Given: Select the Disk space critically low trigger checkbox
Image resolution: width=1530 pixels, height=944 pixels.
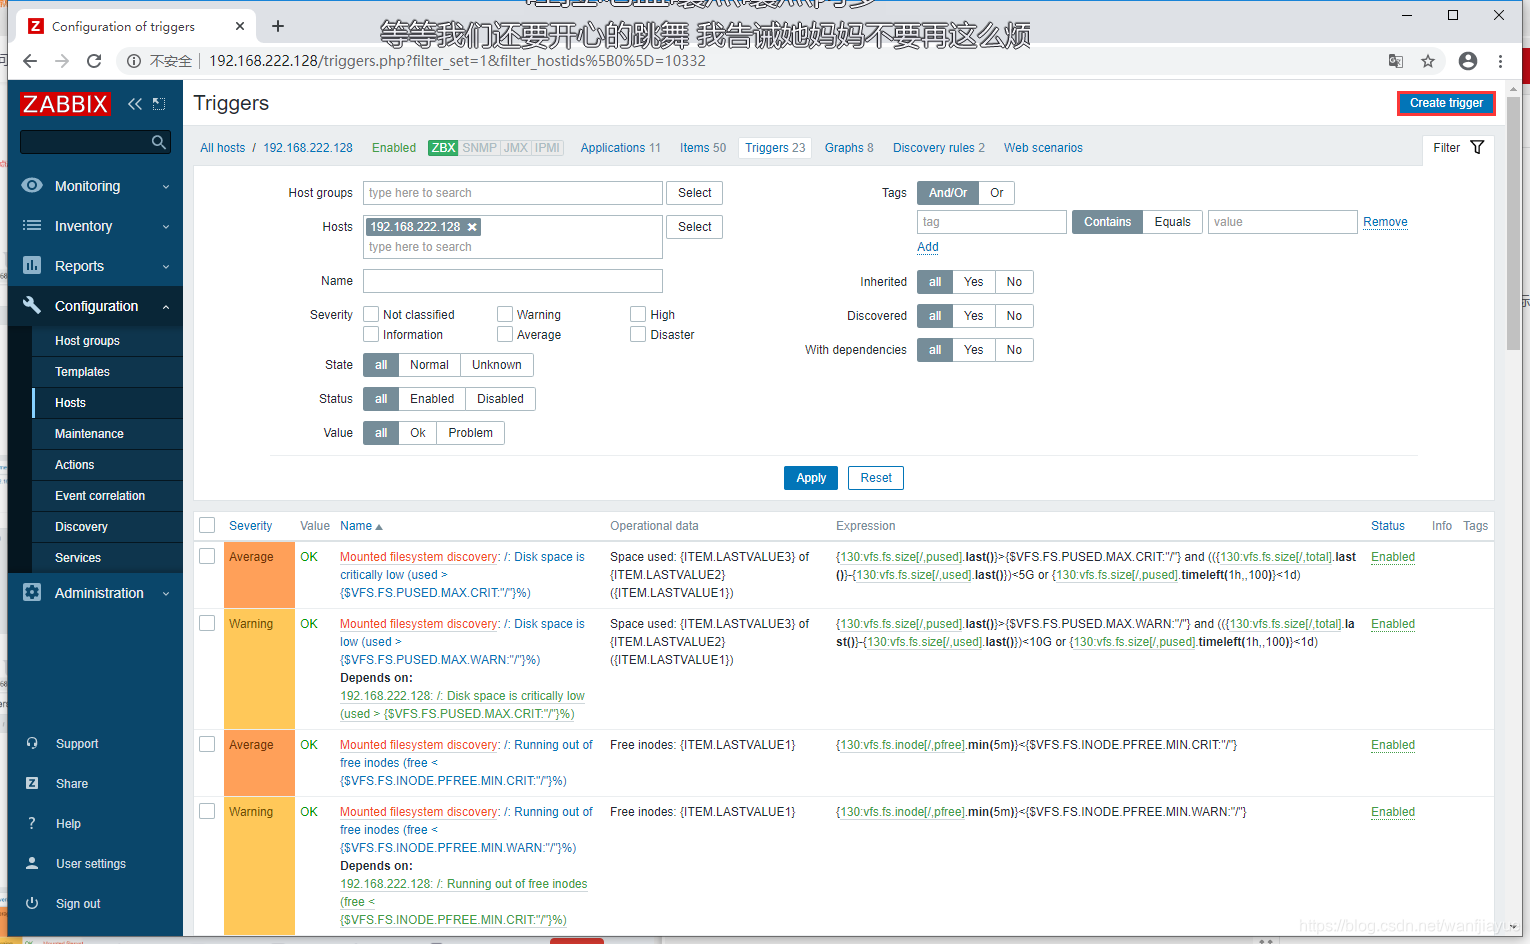Looking at the screenshot, I should click(x=207, y=556).
